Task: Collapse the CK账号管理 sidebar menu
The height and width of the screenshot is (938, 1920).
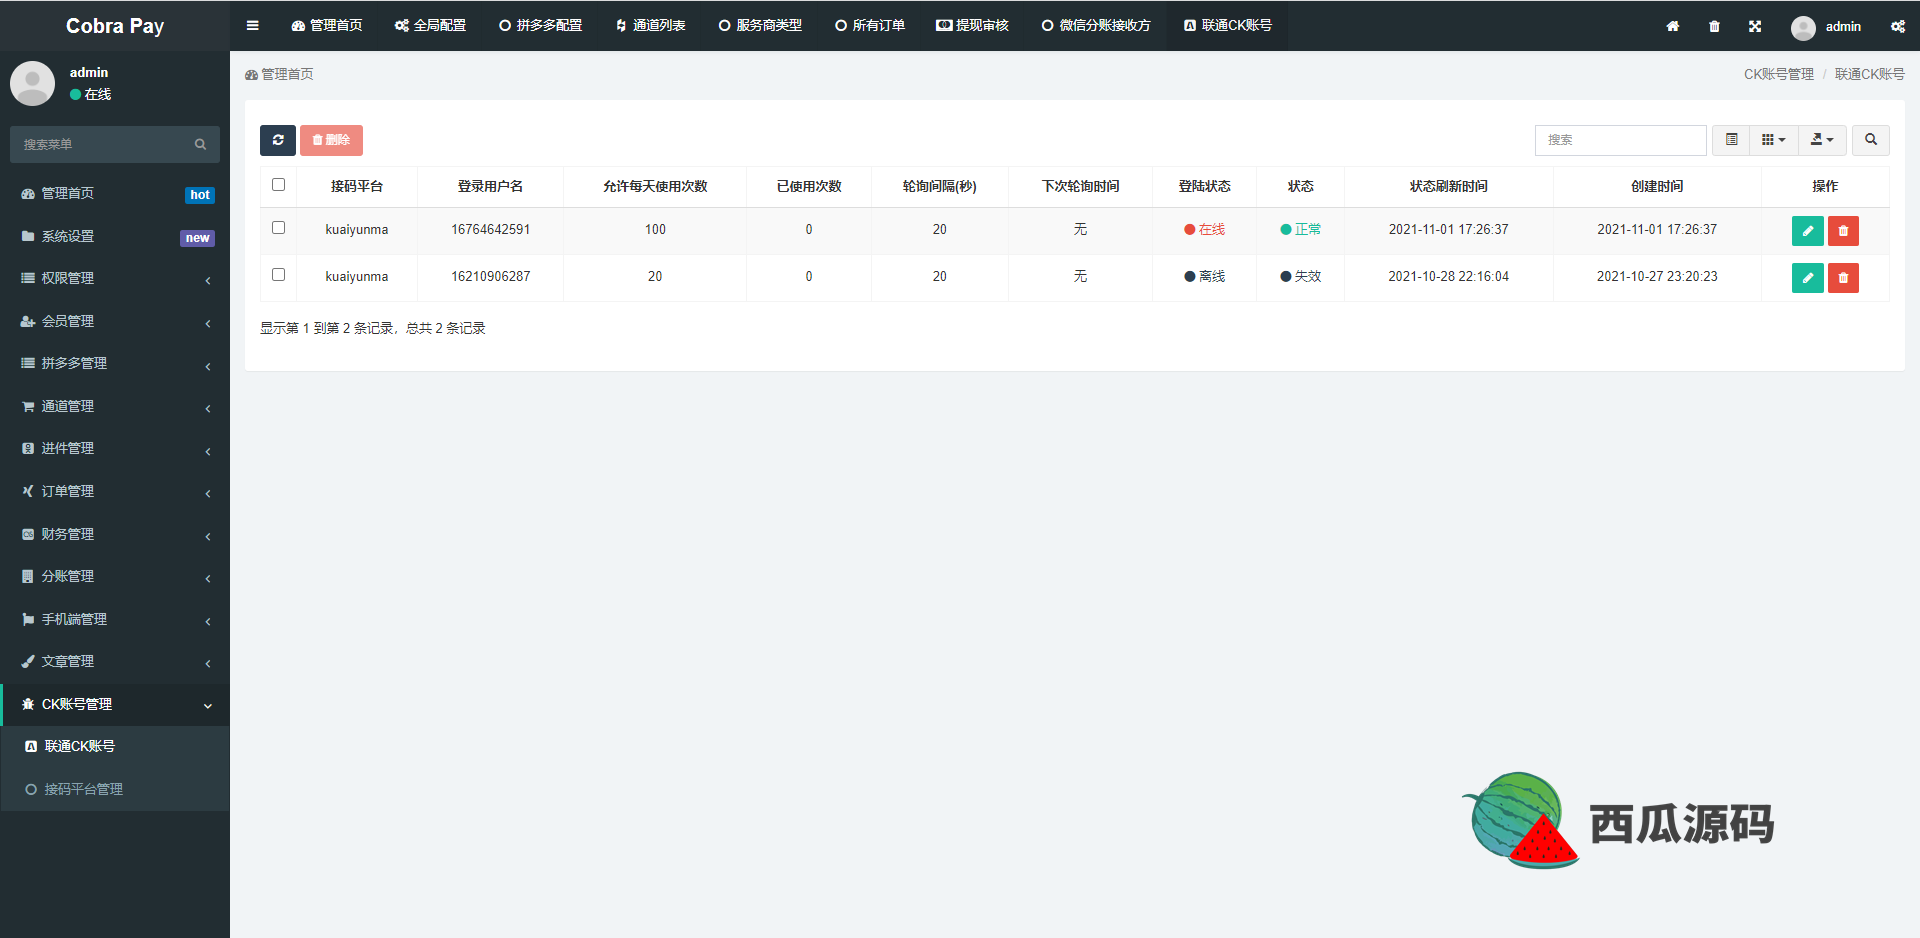Action: pyautogui.click(x=115, y=705)
